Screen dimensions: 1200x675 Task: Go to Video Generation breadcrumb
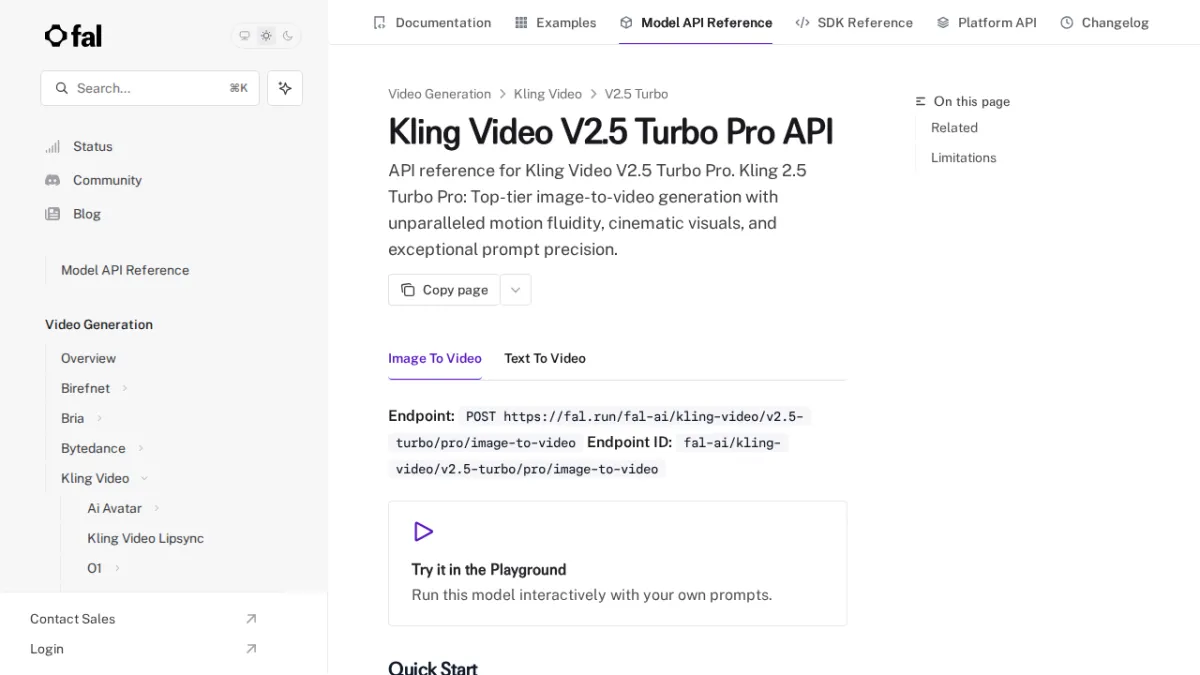[440, 94]
